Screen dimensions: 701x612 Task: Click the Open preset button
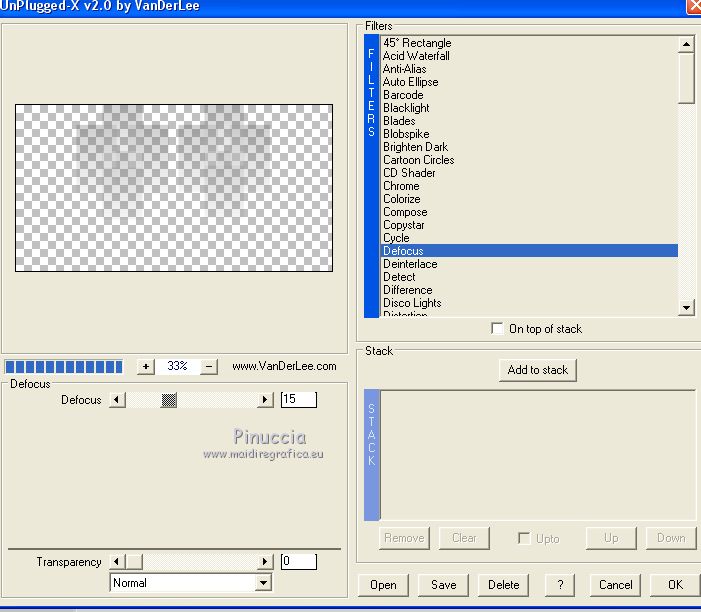pos(383,585)
